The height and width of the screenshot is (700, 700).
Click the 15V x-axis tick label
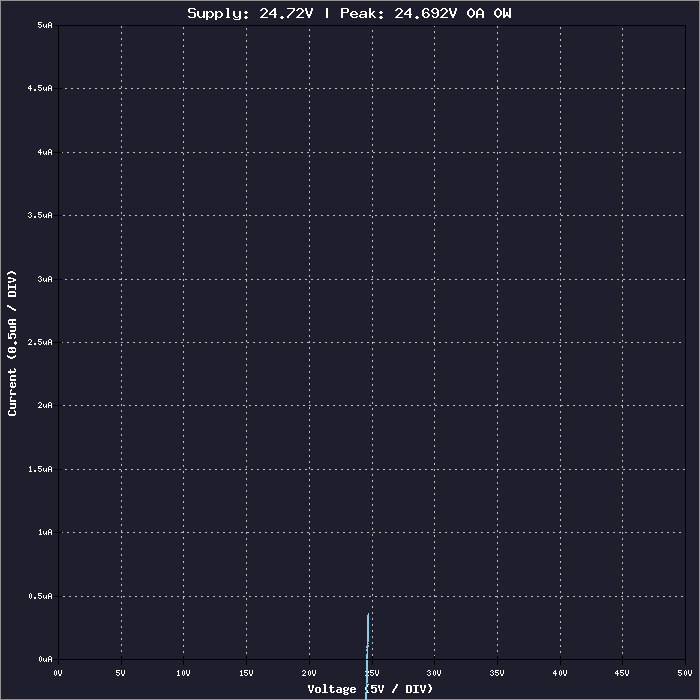[x=246, y=673]
